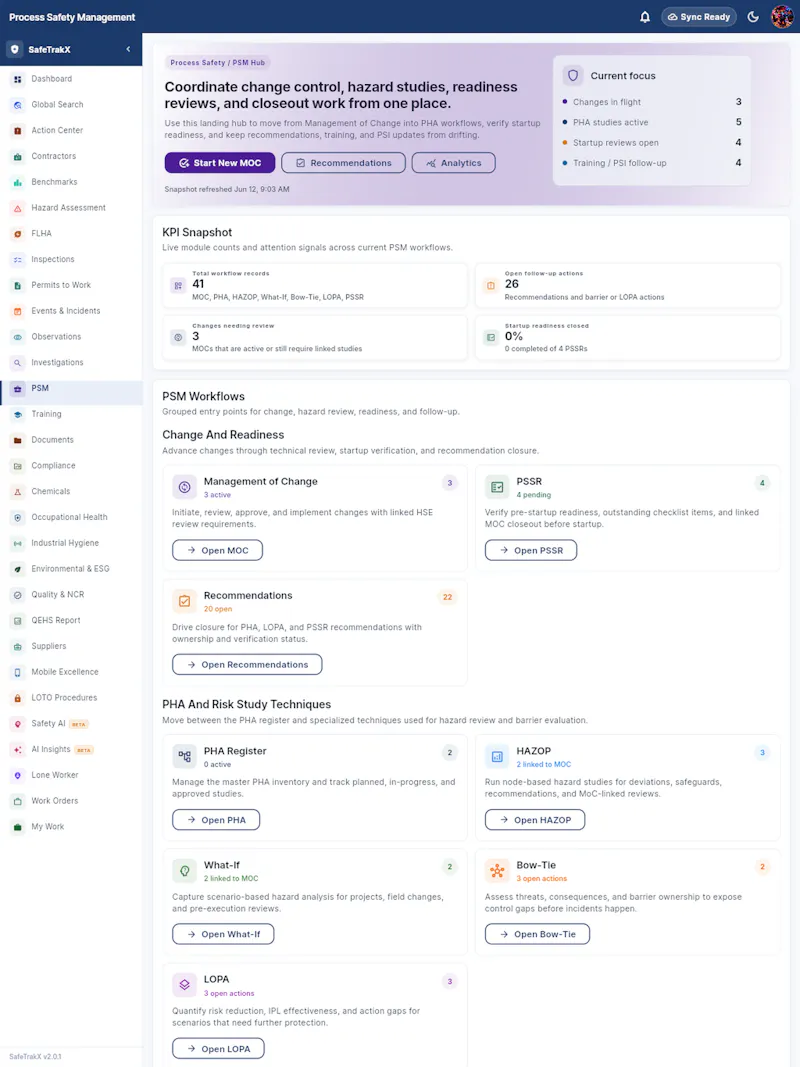Go to Occupational Health in sidebar

(x=71, y=518)
